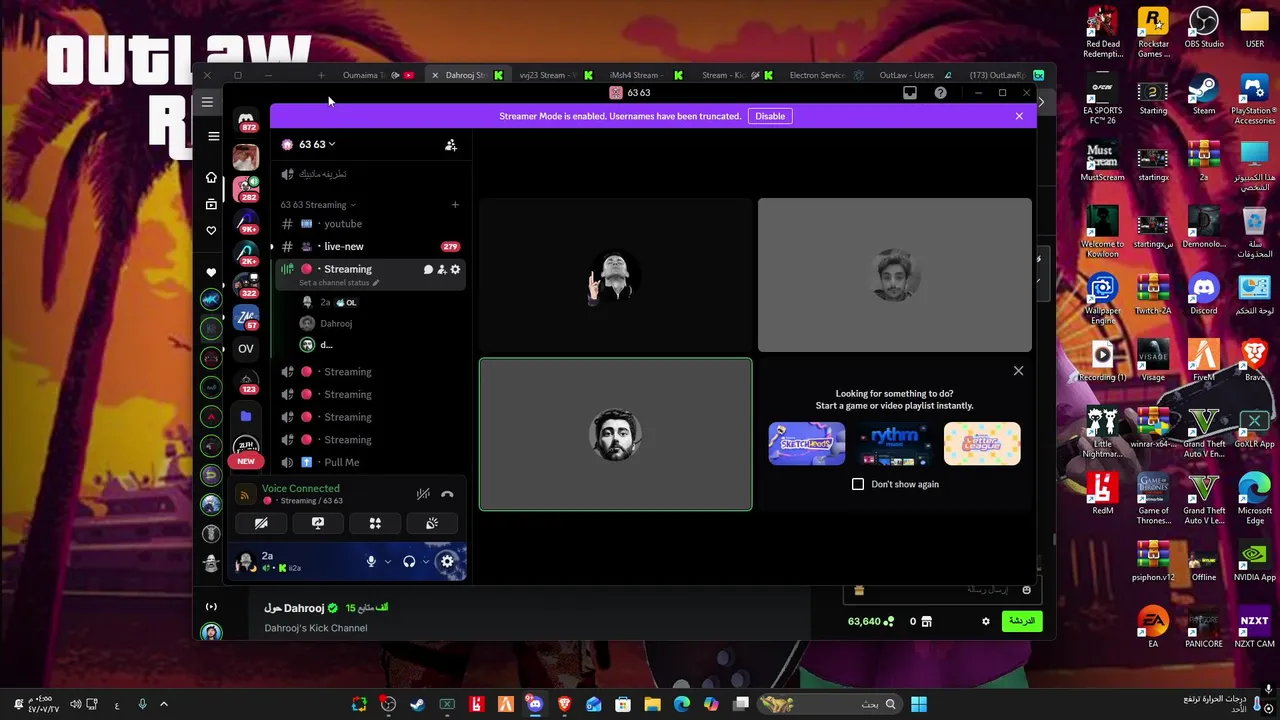Click invite-to-channel icon on active Streaming channel

tap(442, 269)
